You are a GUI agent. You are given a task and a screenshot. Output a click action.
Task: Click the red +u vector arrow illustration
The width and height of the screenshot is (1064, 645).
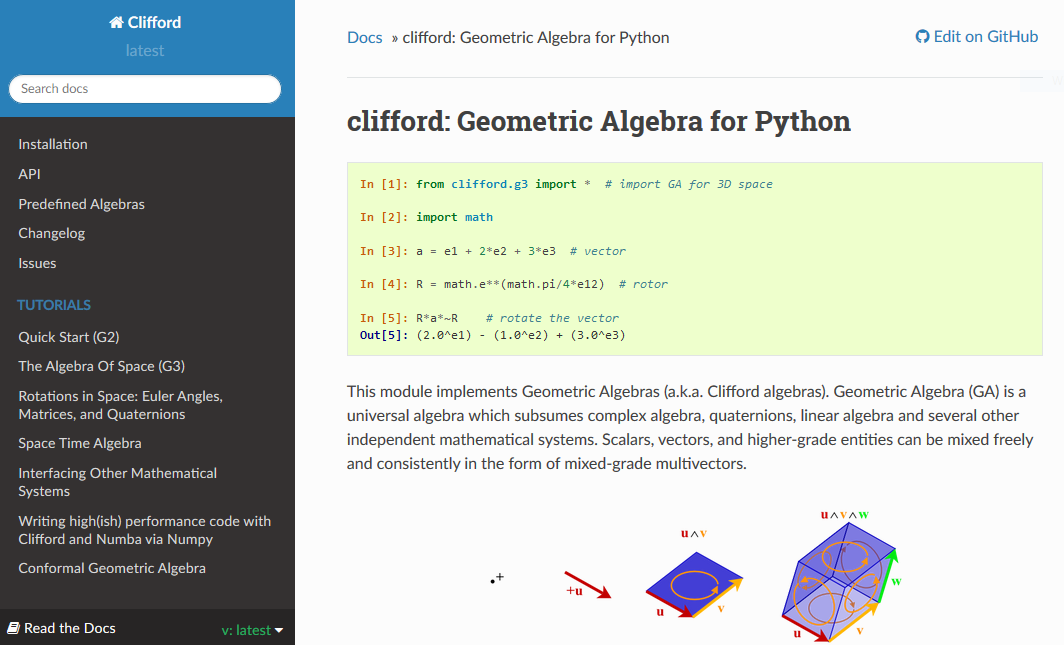click(x=588, y=585)
